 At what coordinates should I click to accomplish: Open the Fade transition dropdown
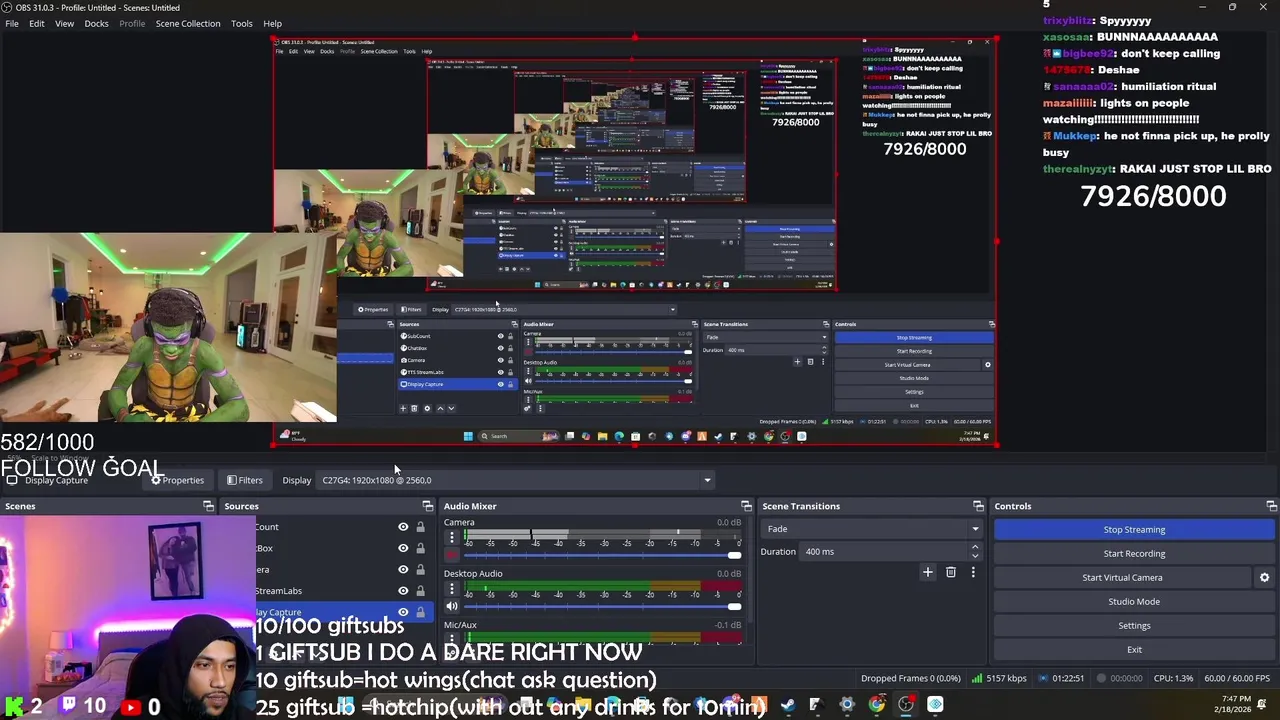point(872,529)
